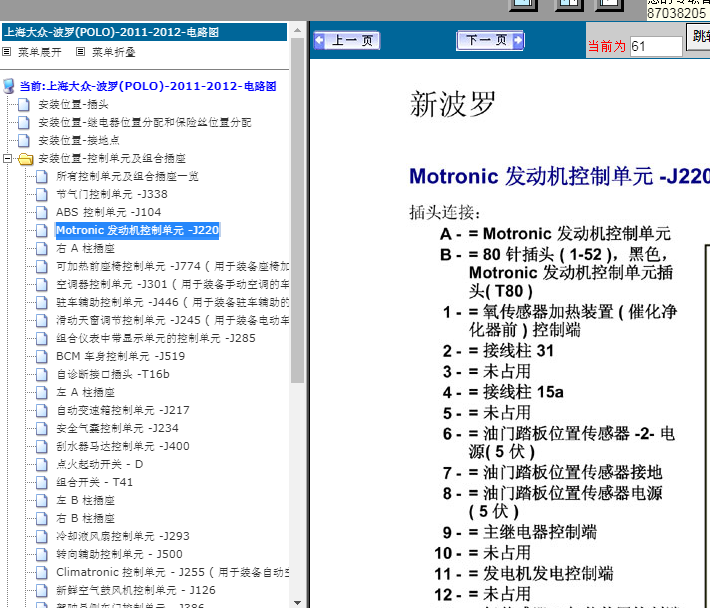Open BCM 车身控制单元 -J519 entry

point(120,356)
